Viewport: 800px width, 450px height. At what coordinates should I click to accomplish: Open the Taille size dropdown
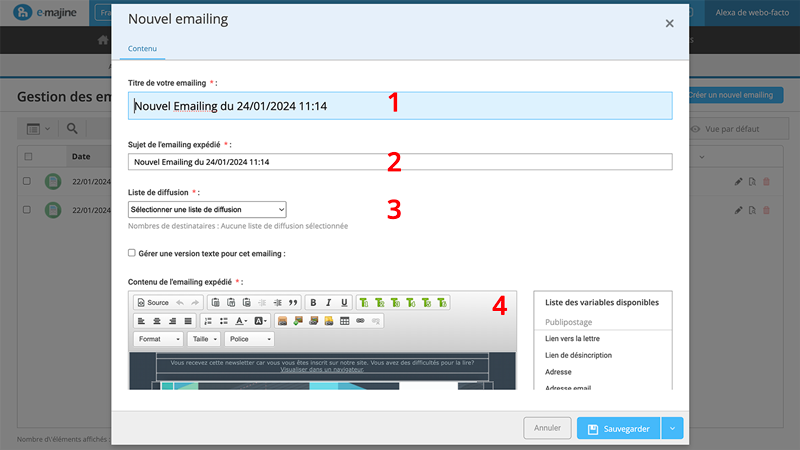(x=204, y=339)
